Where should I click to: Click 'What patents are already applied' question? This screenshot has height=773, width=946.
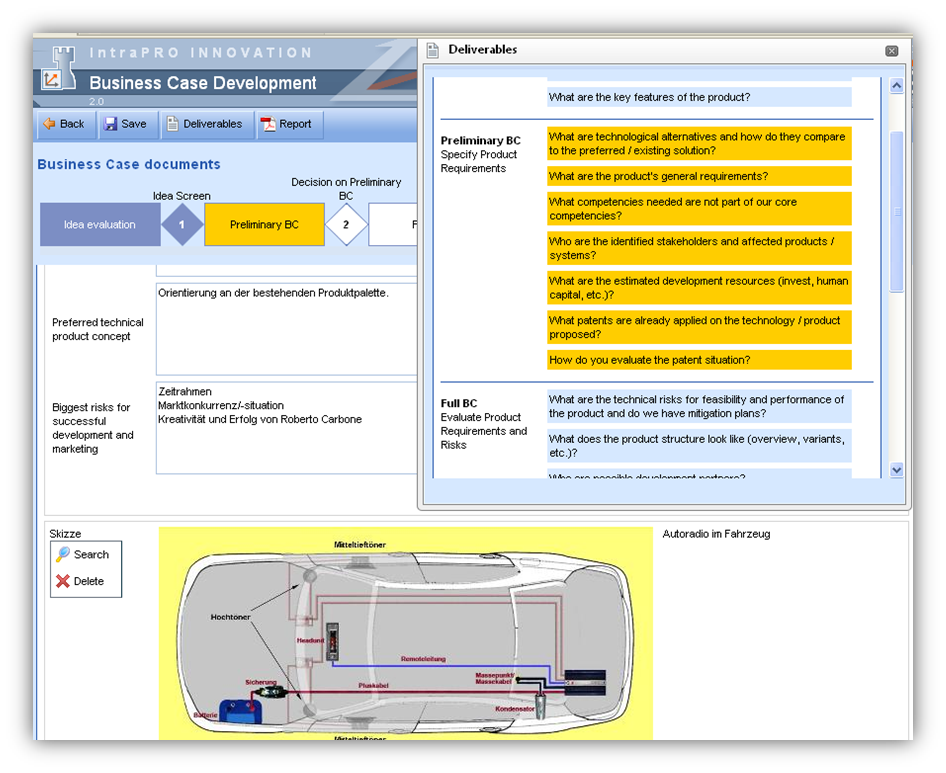(x=699, y=327)
